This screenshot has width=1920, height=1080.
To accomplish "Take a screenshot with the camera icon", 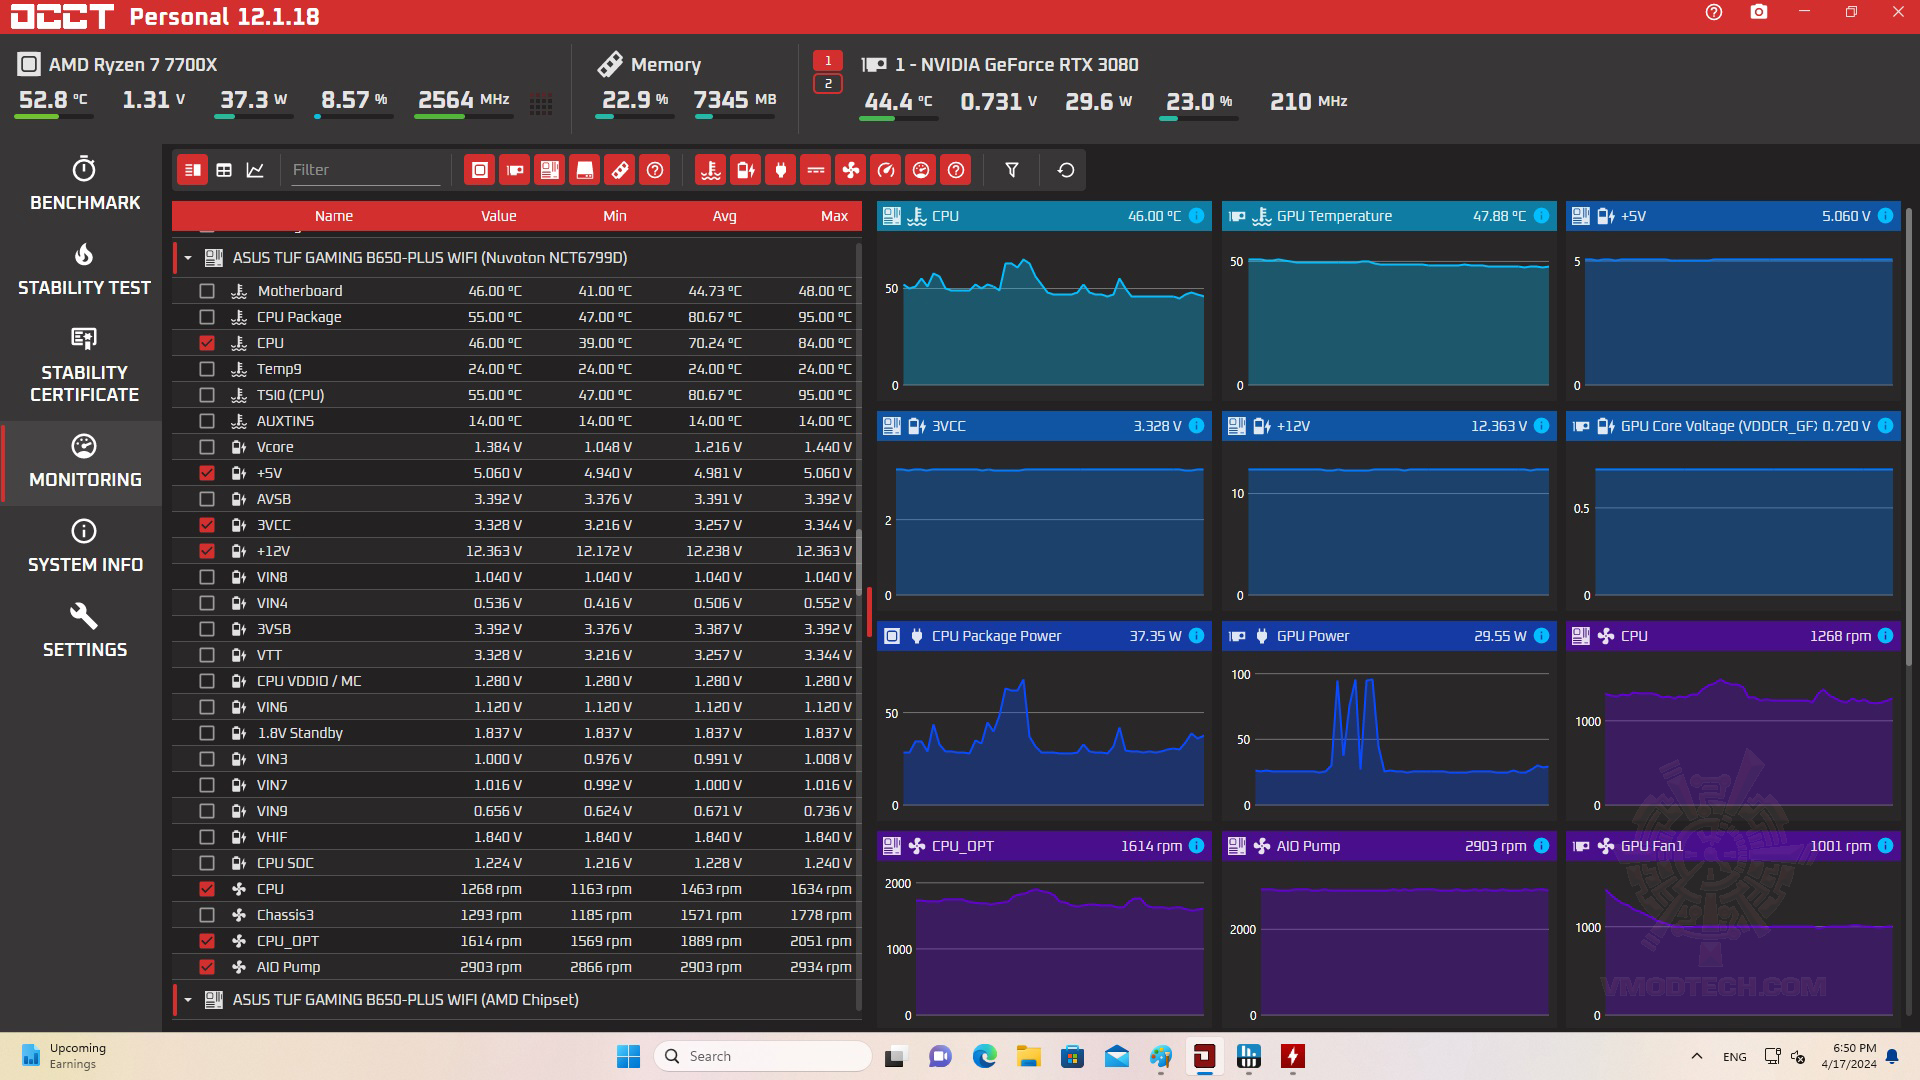I will 1759,13.
